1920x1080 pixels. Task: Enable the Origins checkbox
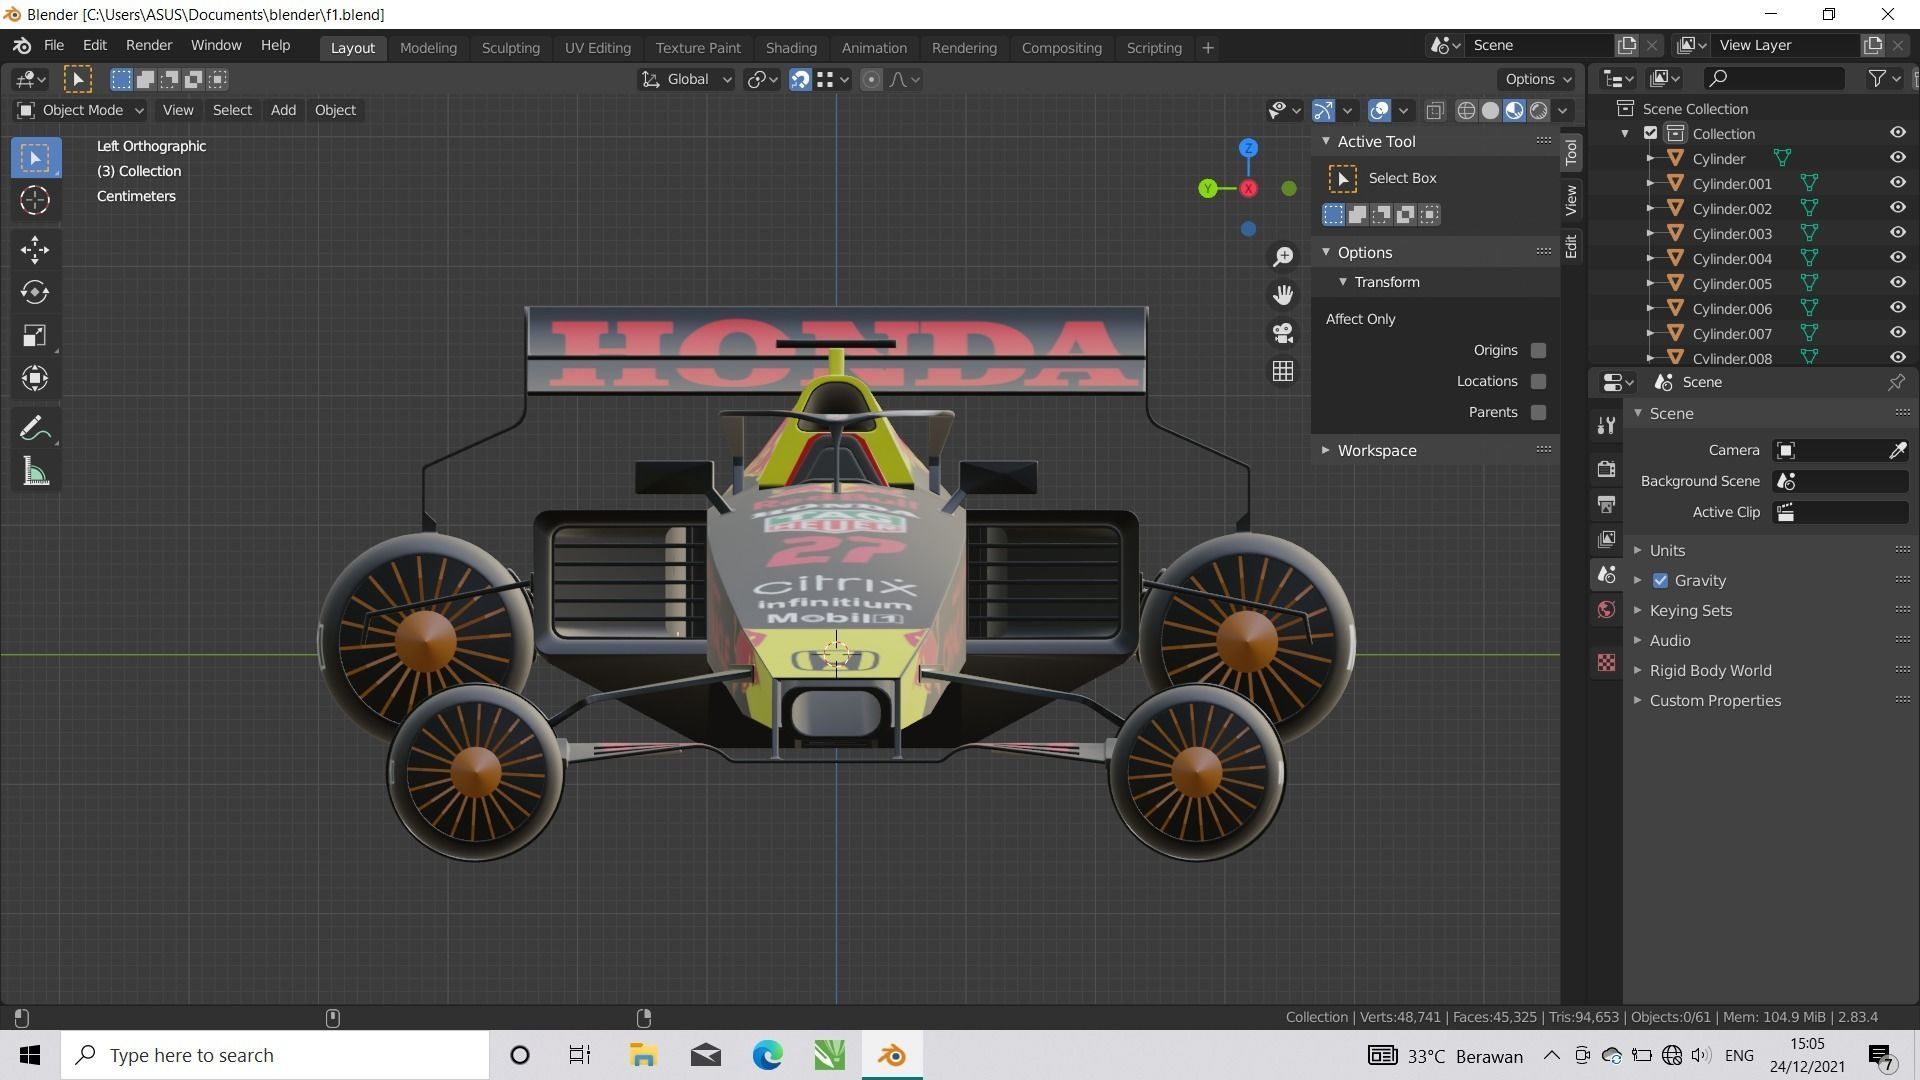pos(1538,350)
